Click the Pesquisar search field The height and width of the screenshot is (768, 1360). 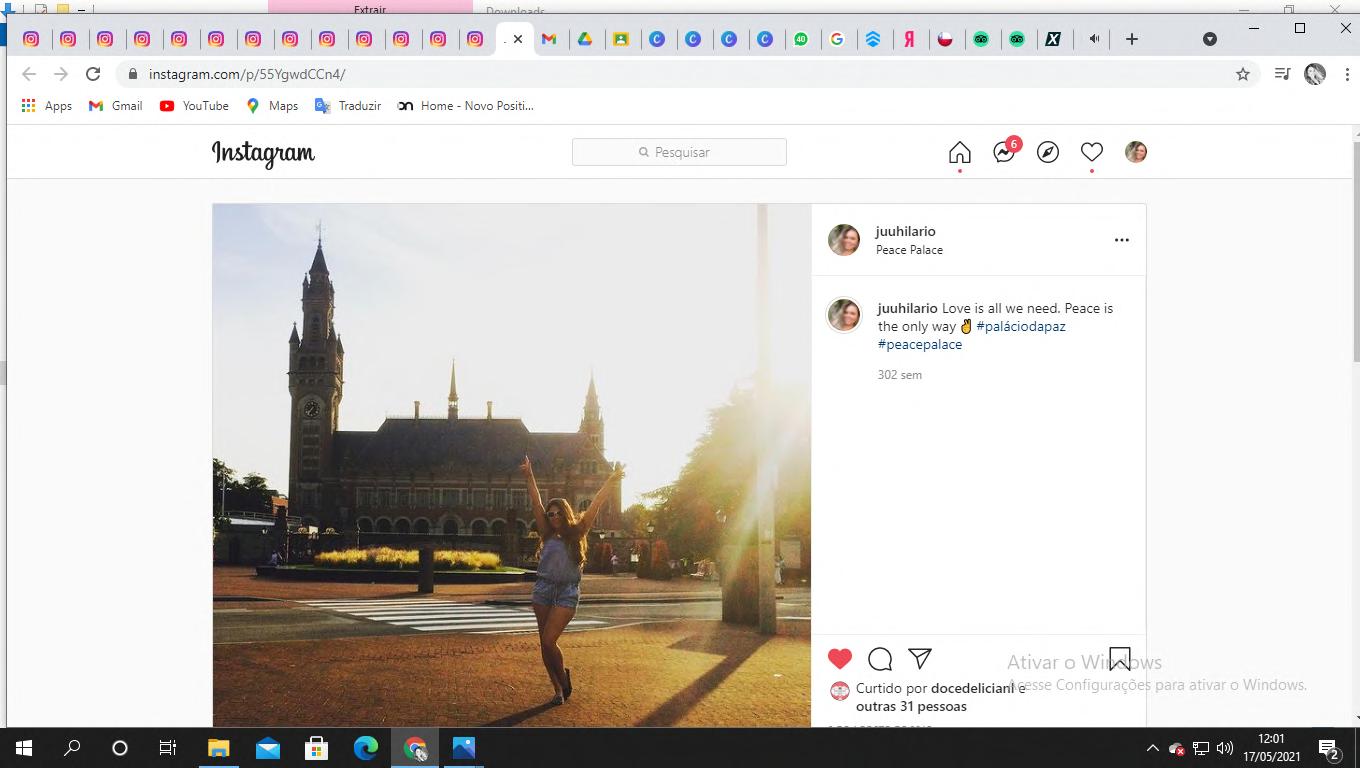coord(679,152)
